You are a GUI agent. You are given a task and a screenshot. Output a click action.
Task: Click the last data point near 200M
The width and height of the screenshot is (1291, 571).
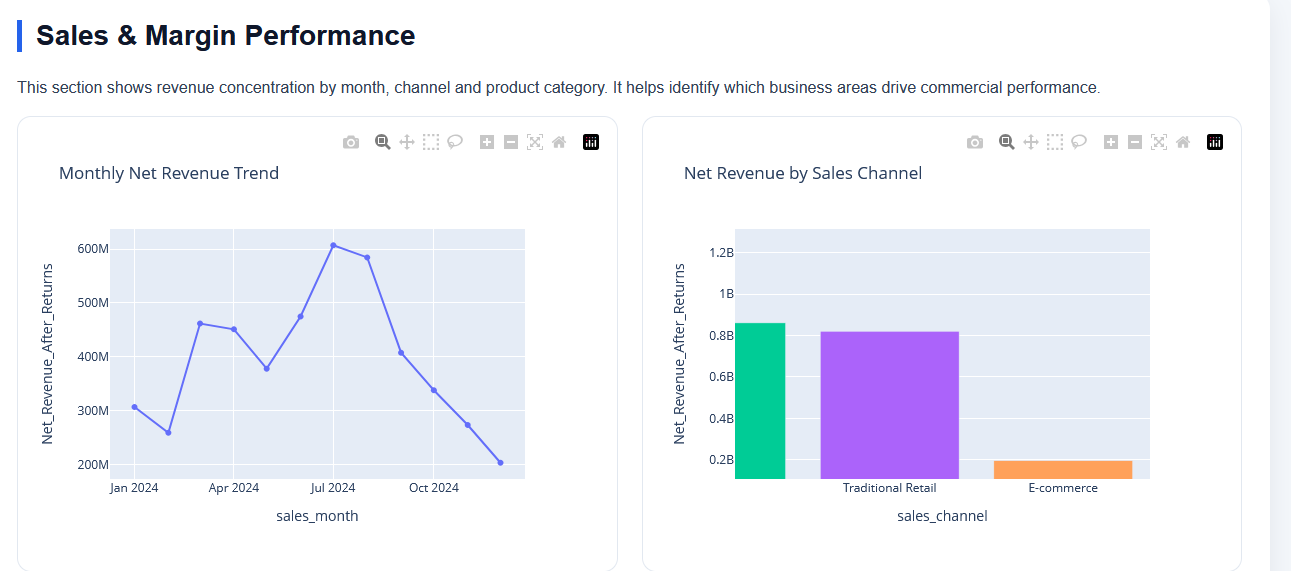tap(500, 463)
